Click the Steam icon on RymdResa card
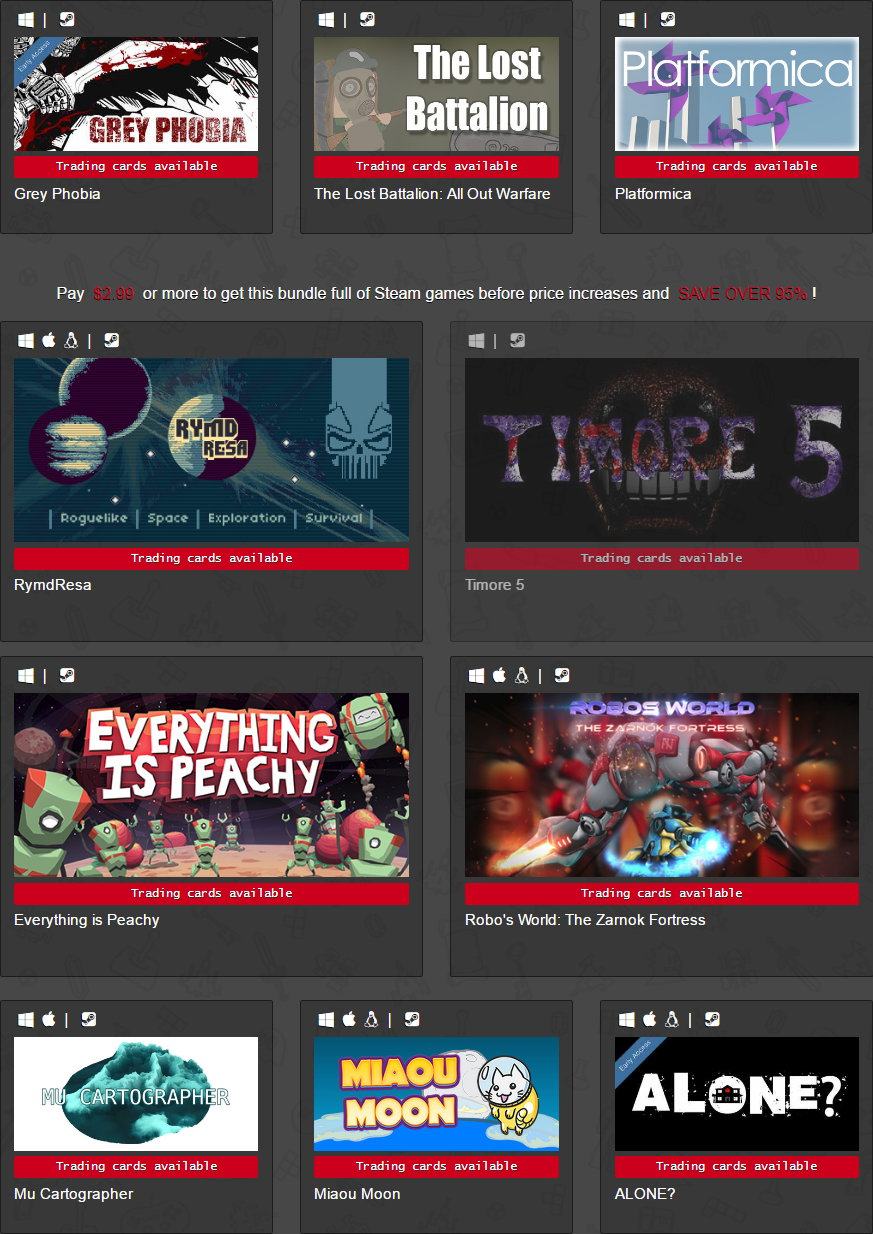This screenshot has height=1234, width=873. [x=111, y=340]
